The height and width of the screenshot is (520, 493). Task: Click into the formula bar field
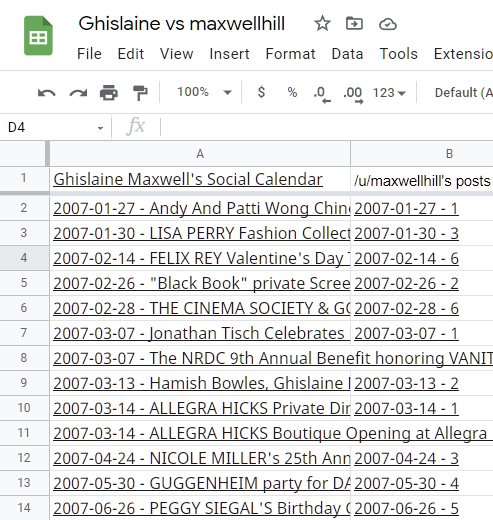click(327, 127)
